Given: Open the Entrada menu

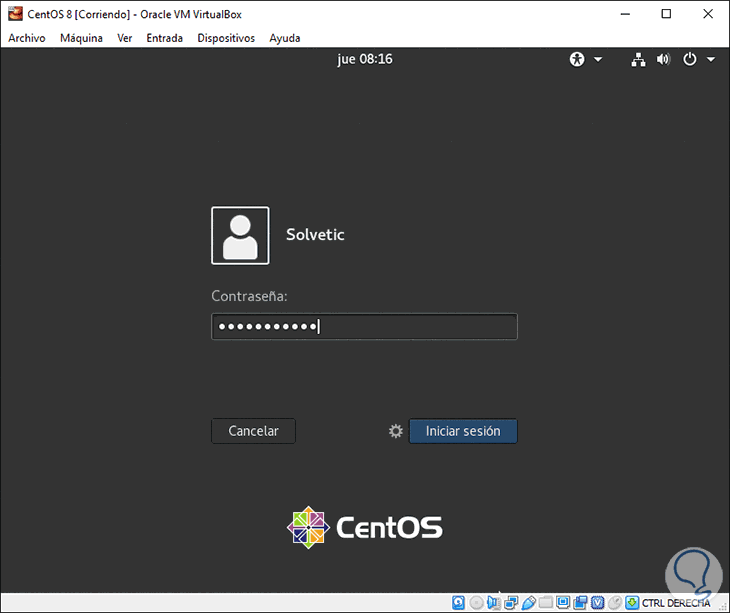Looking at the screenshot, I should coord(164,38).
